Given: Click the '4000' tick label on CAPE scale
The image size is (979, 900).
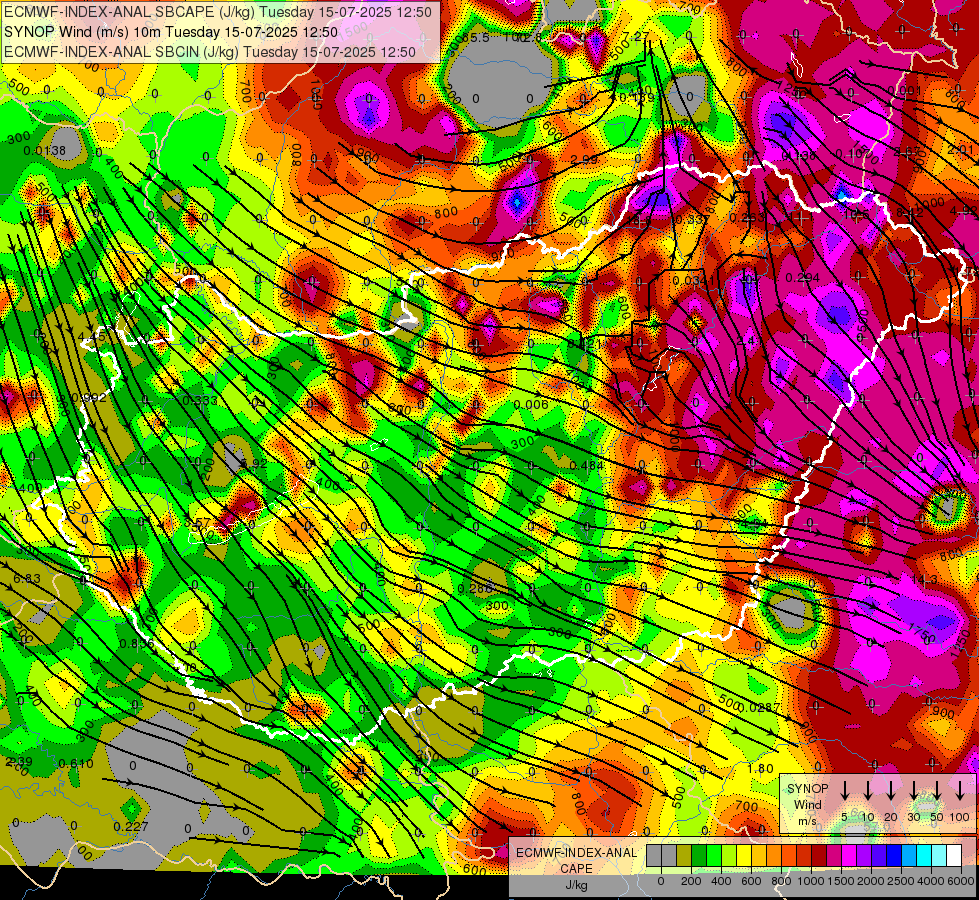Looking at the screenshot, I should [931, 881].
